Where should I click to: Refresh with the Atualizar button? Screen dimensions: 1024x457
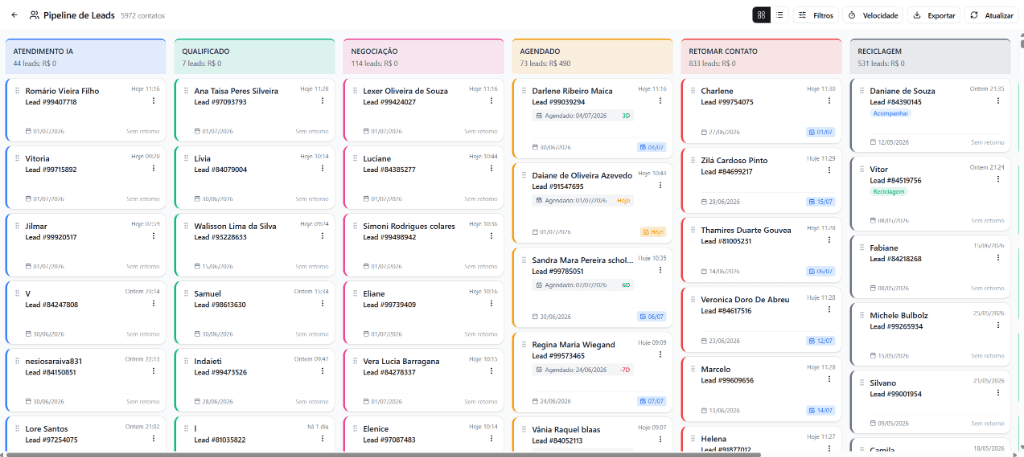[x=991, y=15]
